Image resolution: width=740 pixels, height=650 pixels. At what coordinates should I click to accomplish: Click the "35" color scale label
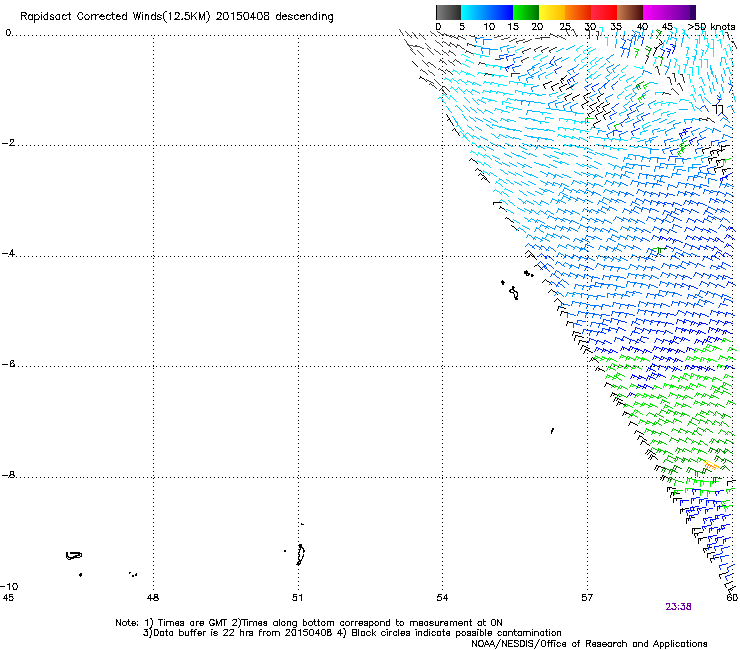[x=616, y=27]
